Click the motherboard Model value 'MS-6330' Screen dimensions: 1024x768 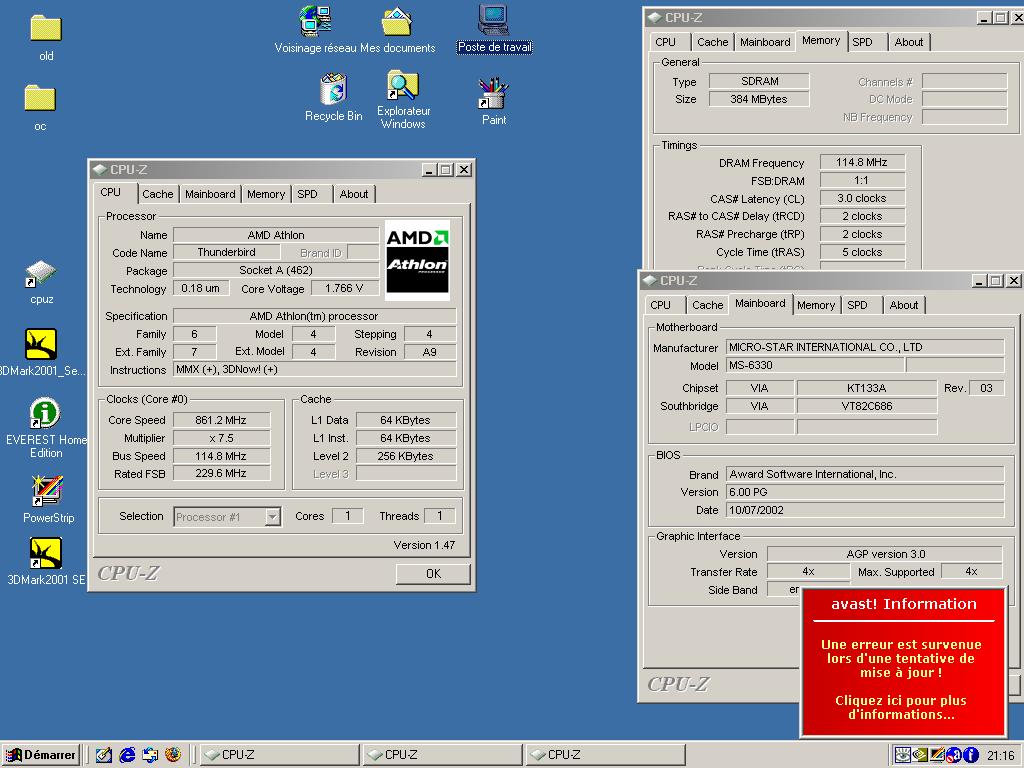coord(815,366)
